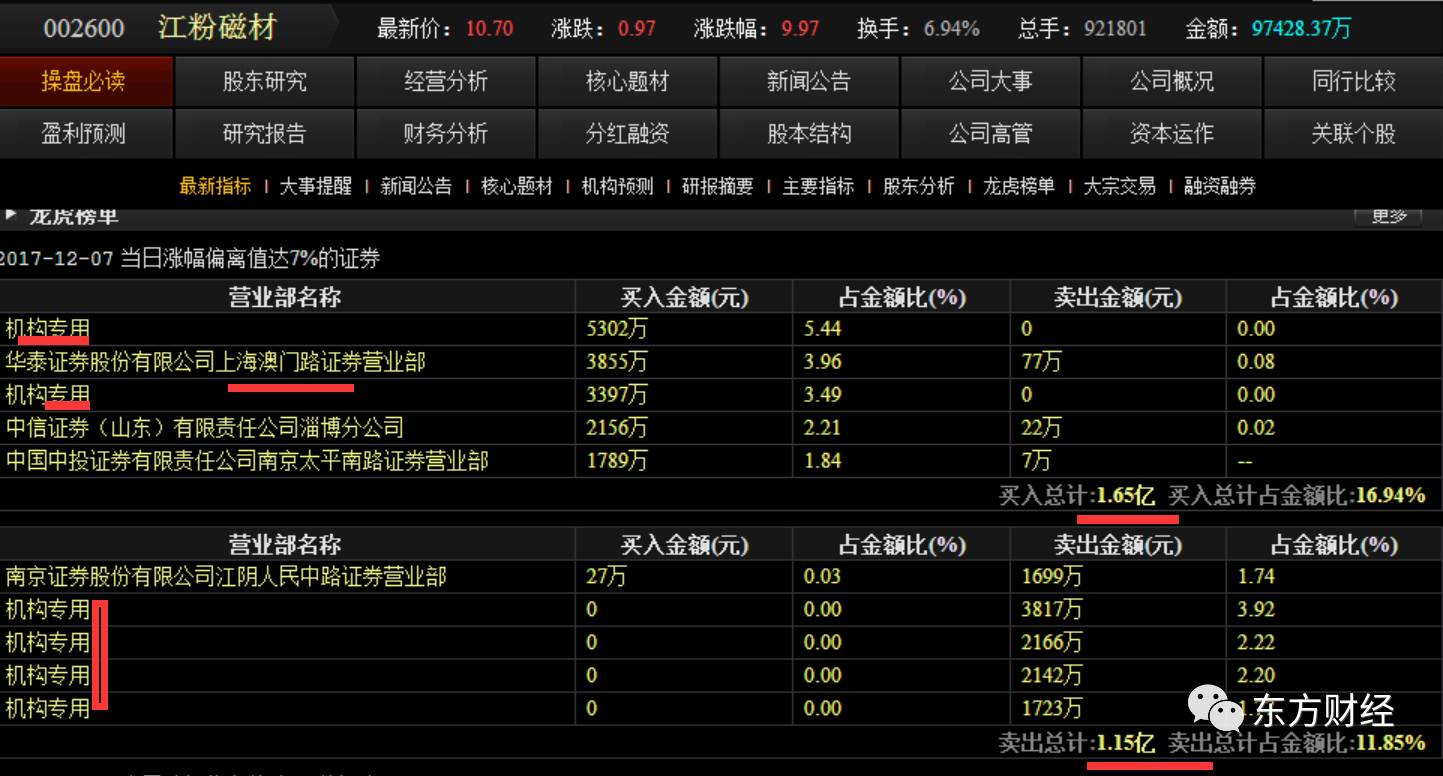Viewport: 1443px width, 776px height.
Task: Select 南京证券江阴人民中路证券营业部 row name
Action: coord(226,577)
